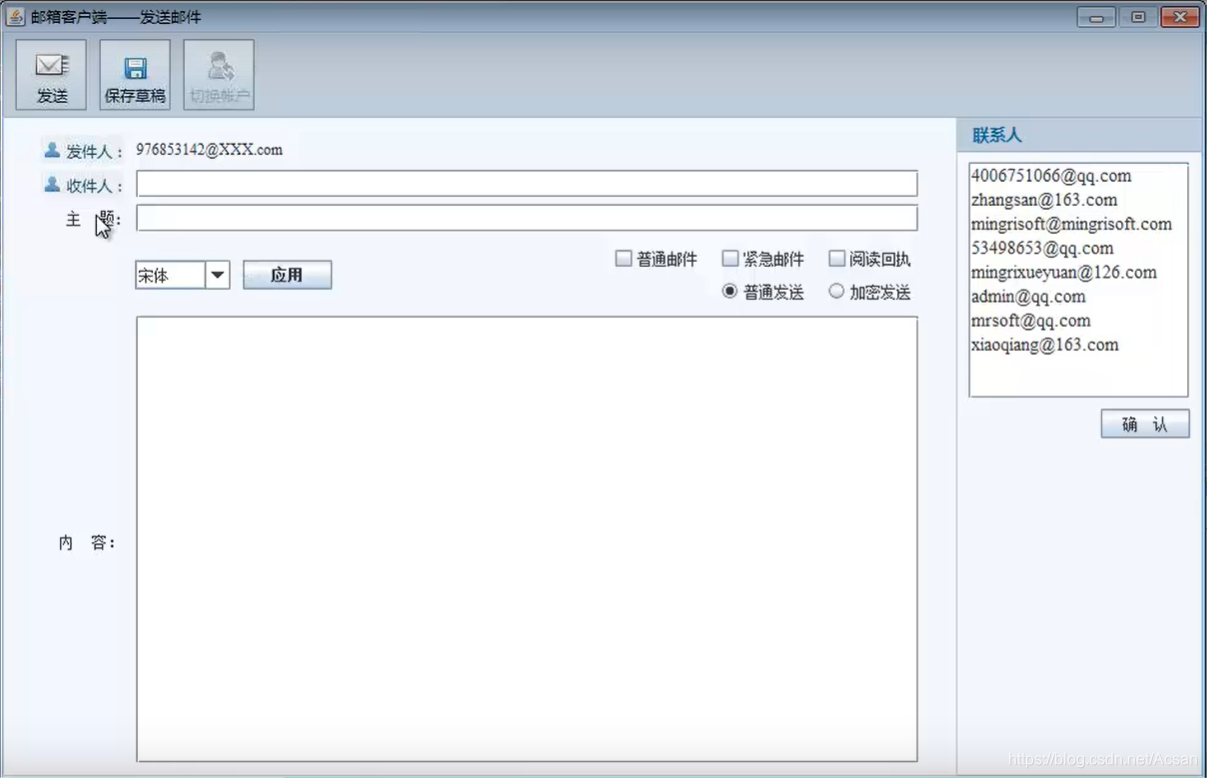This screenshot has height=778, width=1207.
Task: Select contact mingrixueyuan@126.com
Action: click(1063, 272)
